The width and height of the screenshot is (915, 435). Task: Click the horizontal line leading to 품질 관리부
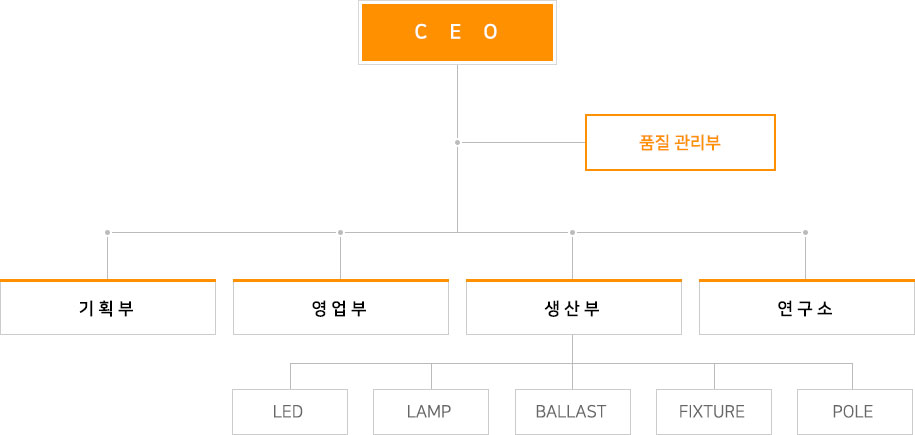click(x=520, y=143)
